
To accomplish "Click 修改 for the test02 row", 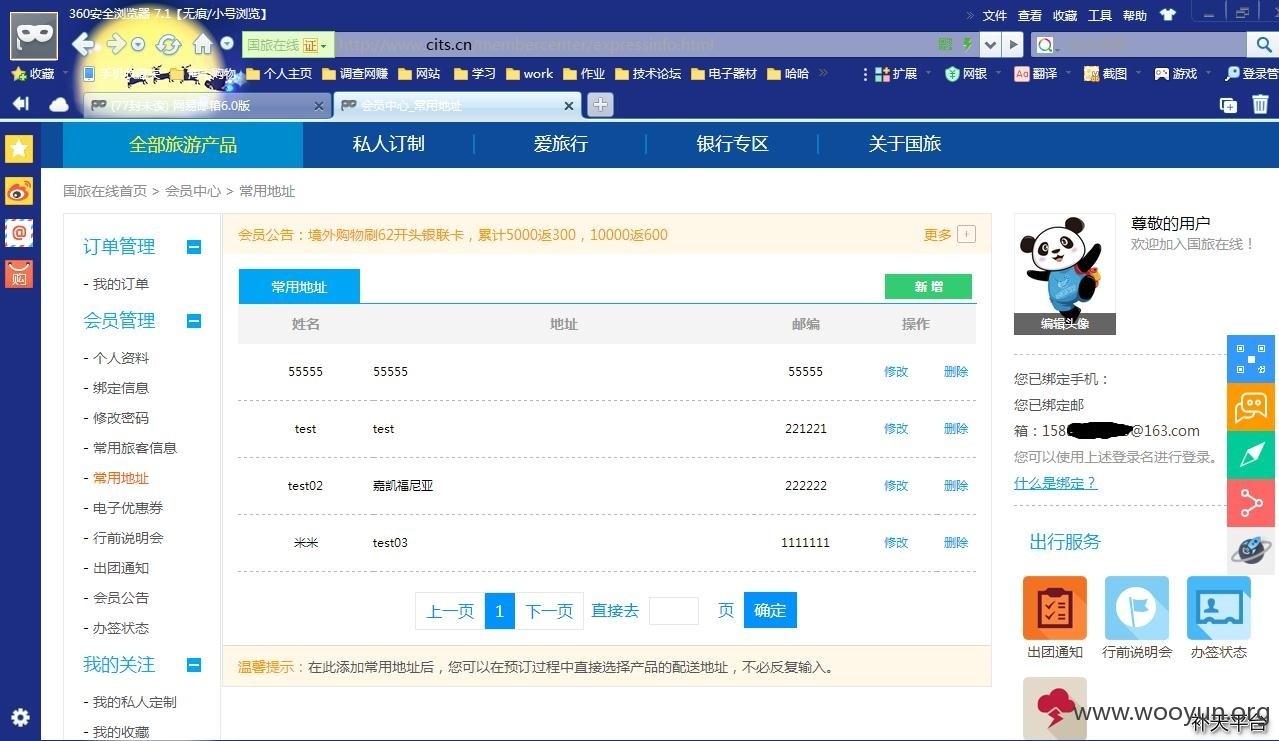I will point(896,486).
